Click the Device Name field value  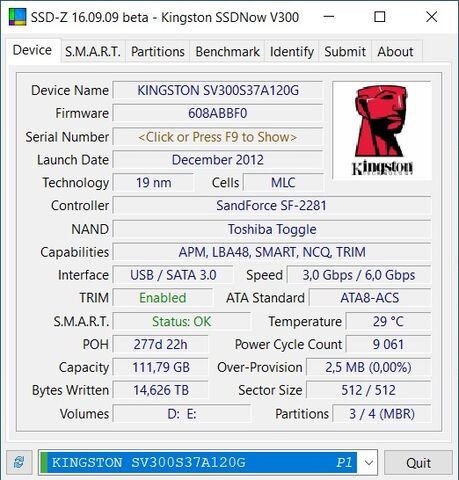[218, 90]
